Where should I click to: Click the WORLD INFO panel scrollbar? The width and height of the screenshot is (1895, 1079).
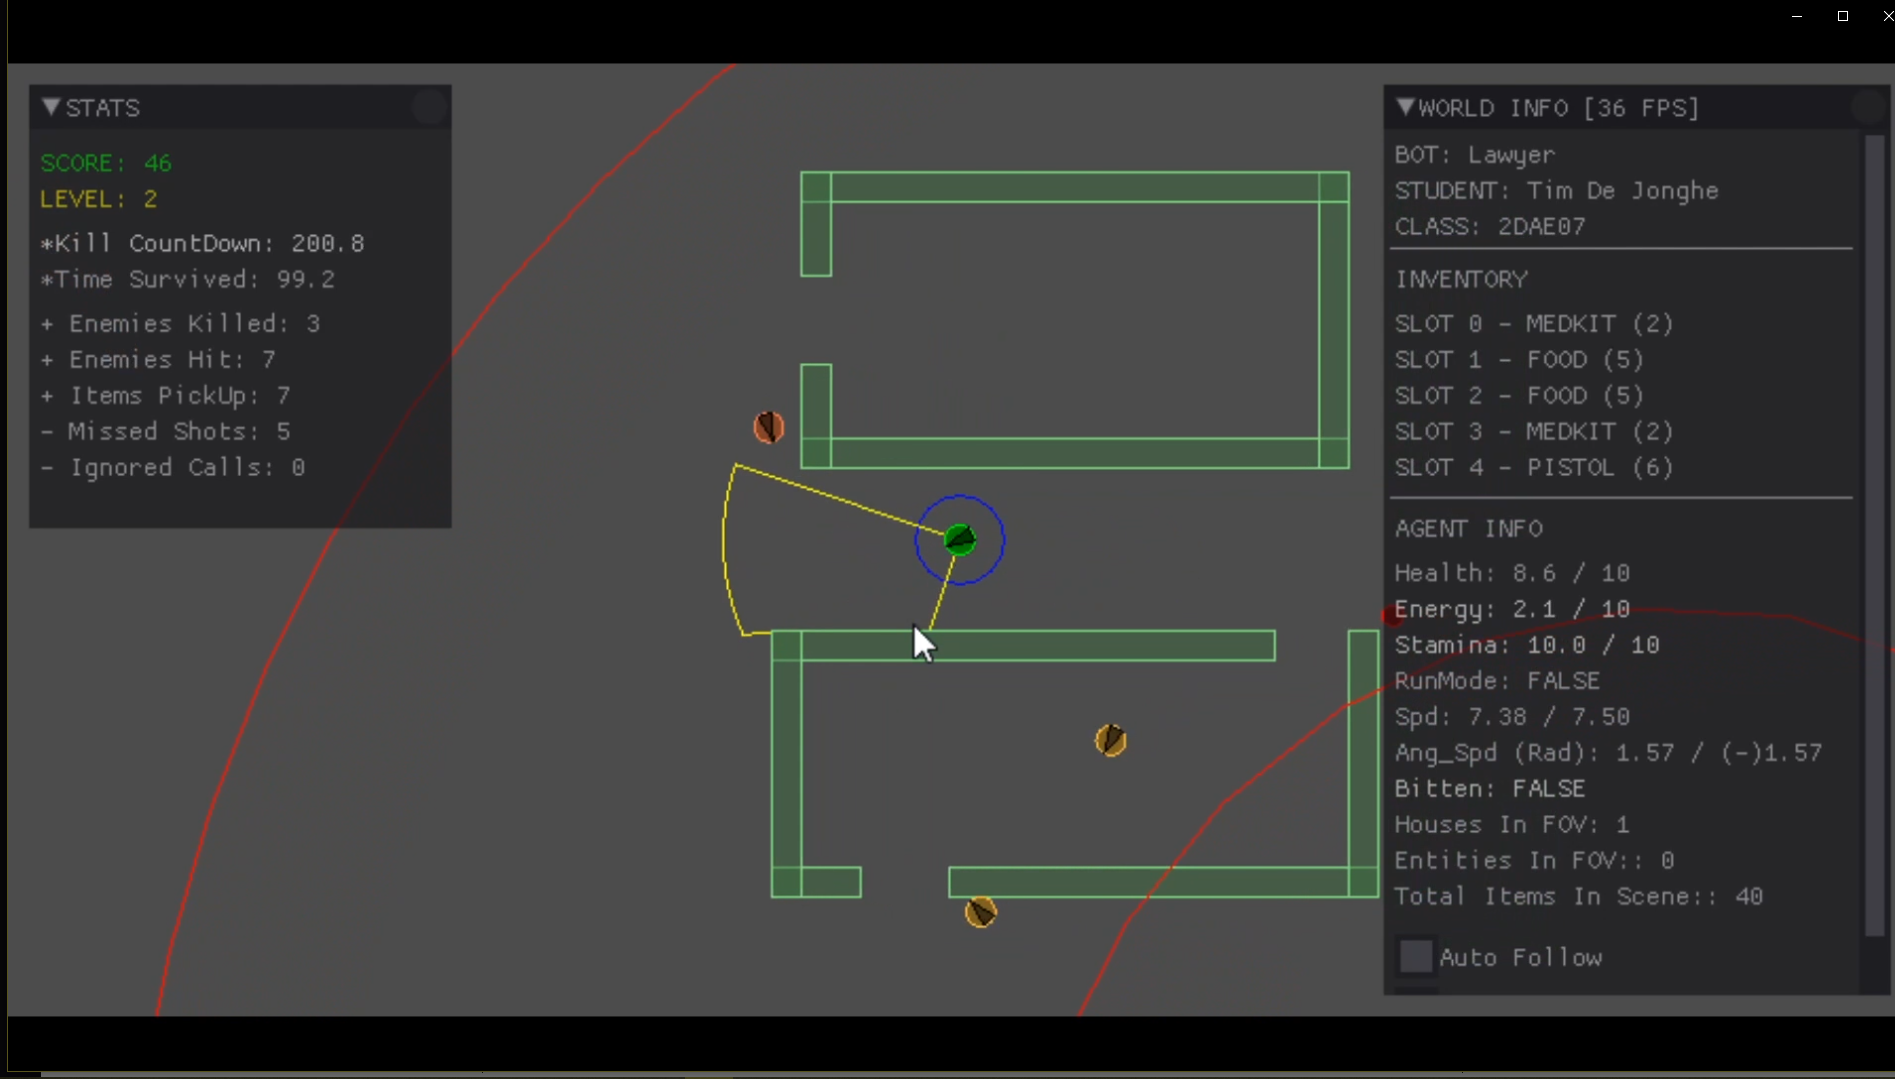[x=1874, y=535]
